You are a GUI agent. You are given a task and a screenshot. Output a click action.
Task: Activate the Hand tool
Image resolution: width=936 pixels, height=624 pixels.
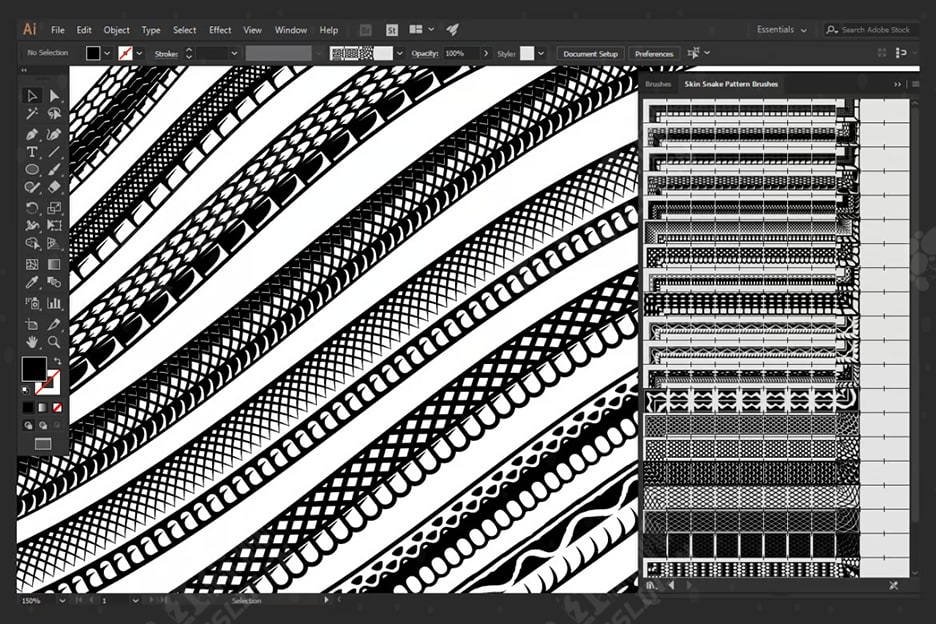(32, 342)
